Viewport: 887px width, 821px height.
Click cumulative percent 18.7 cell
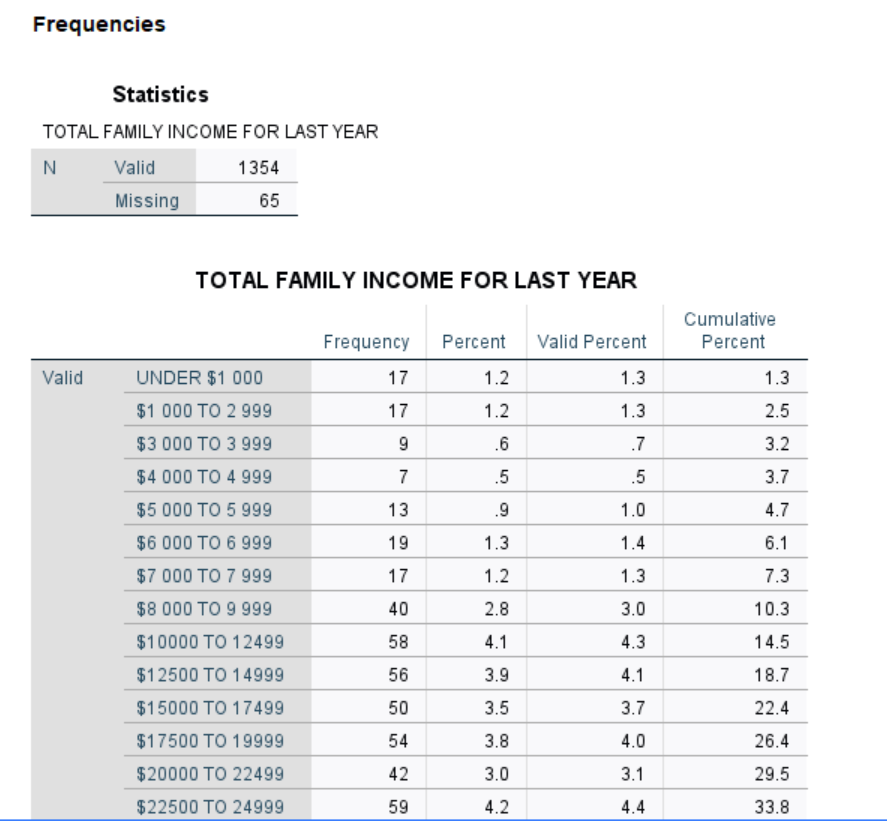pos(772,675)
